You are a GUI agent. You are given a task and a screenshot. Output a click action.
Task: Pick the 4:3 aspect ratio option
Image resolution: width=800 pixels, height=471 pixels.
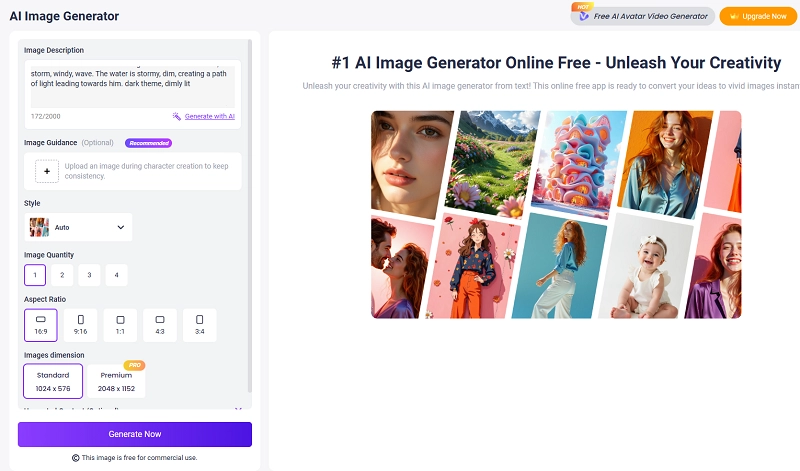click(160, 320)
